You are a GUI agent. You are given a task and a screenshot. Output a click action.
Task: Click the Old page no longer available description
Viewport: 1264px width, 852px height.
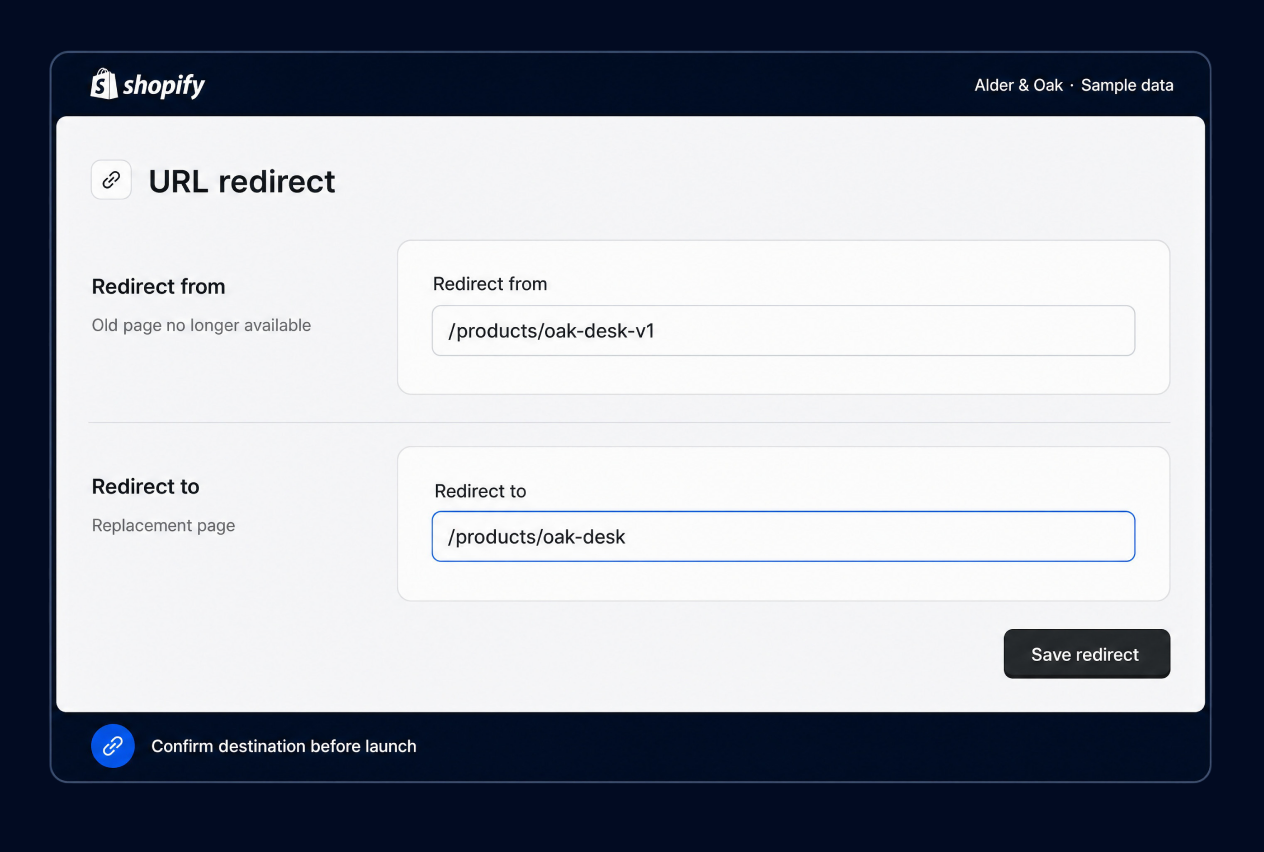(x=201, y=325)
